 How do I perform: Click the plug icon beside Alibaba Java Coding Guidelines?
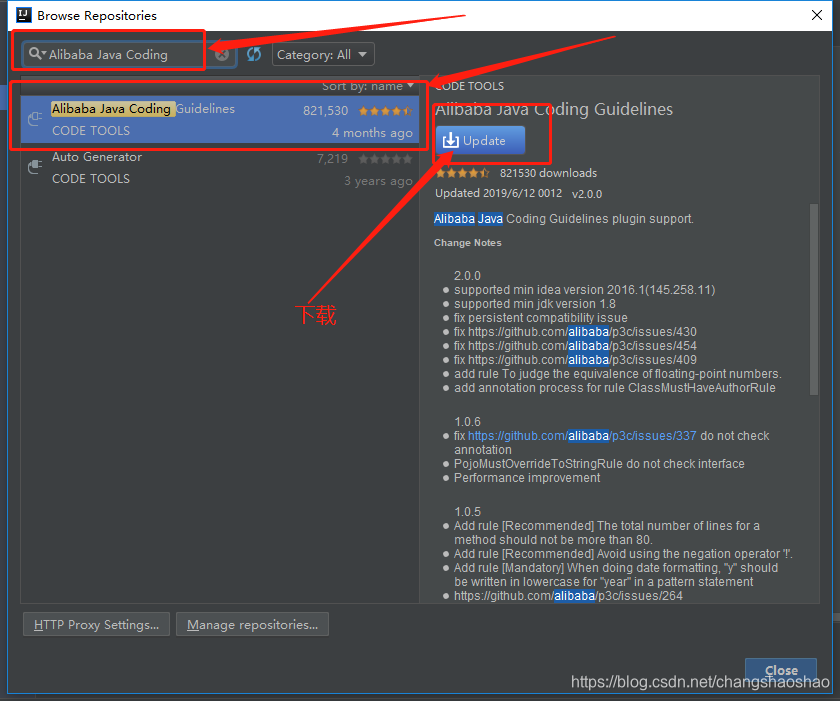click(x=35, y=118)
